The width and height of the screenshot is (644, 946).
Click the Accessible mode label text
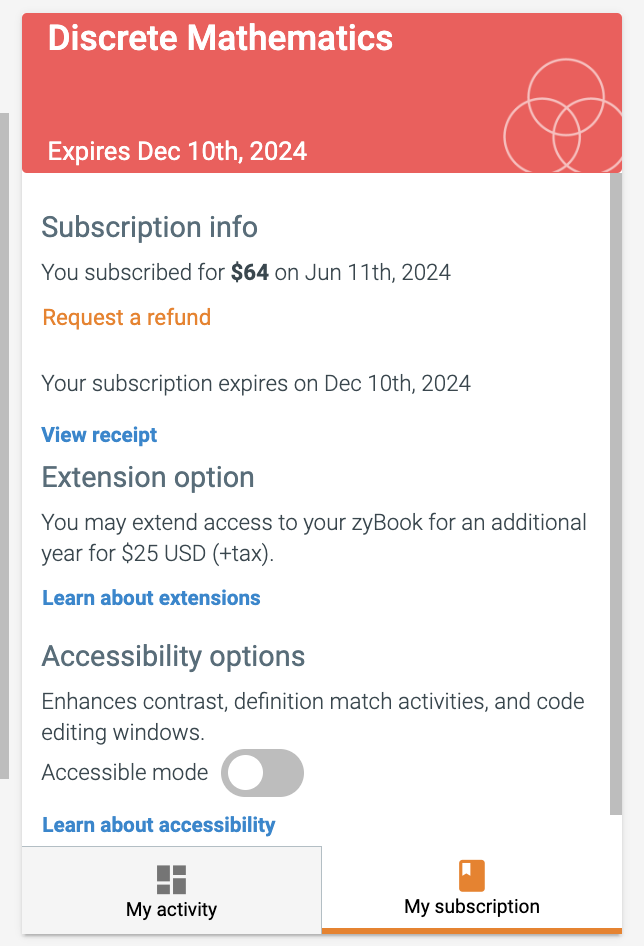(125, 772)
